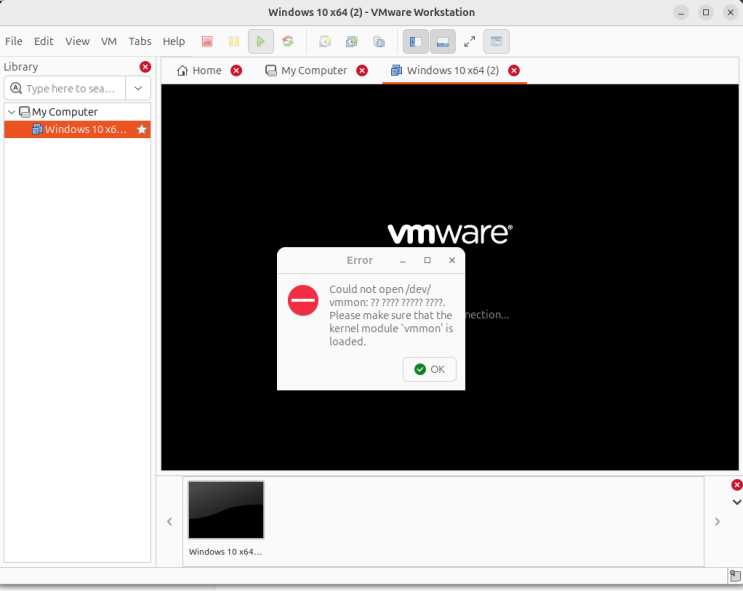
Task: Close the thumbnail bar with red X
Action: (737, 485)
